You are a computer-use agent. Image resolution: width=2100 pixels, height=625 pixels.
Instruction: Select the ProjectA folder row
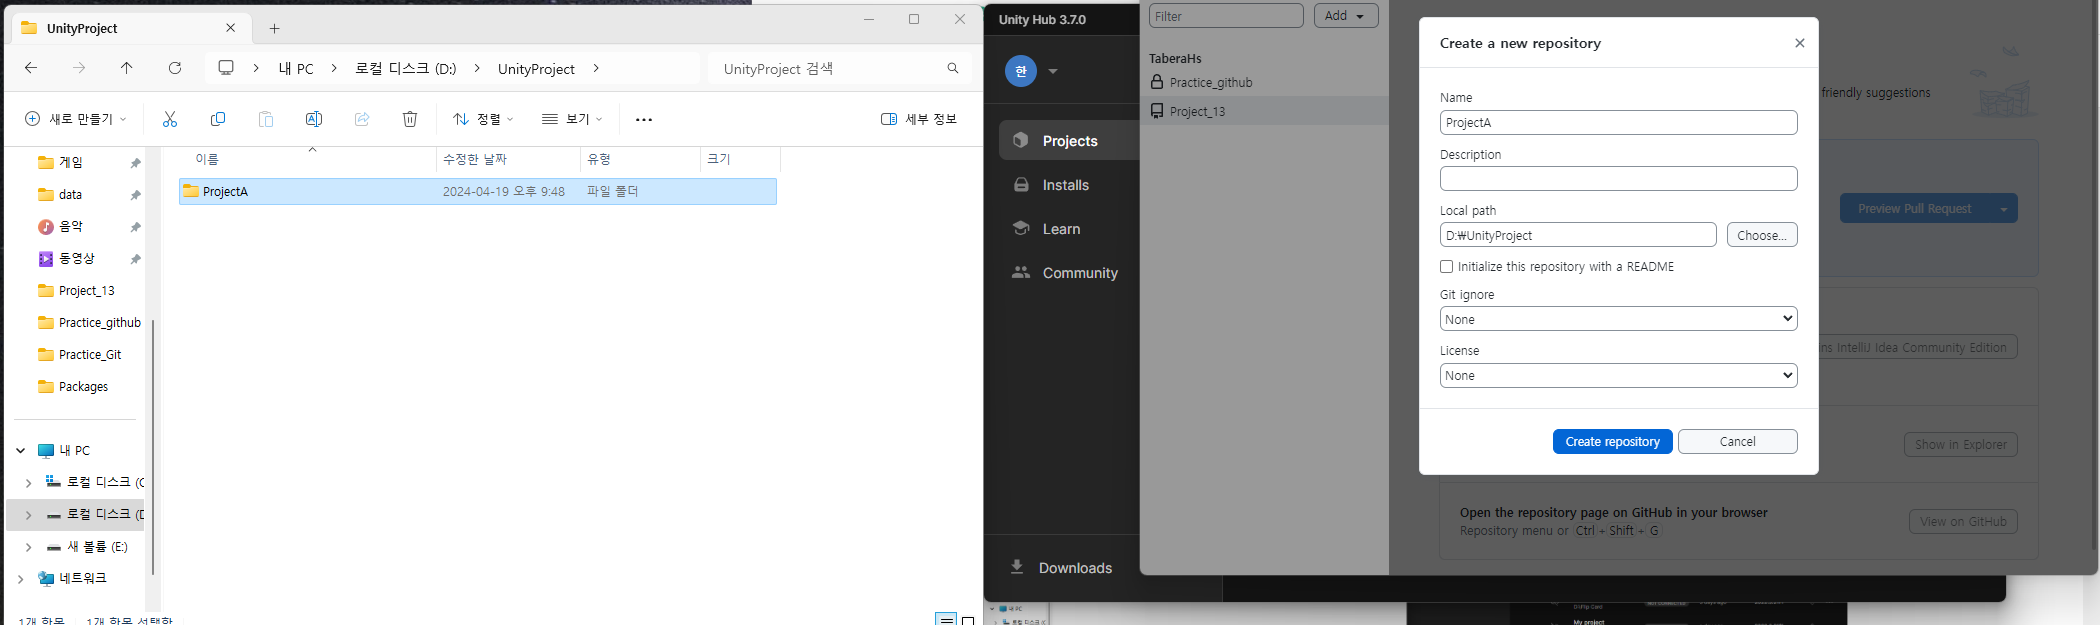tap(478, 191)
